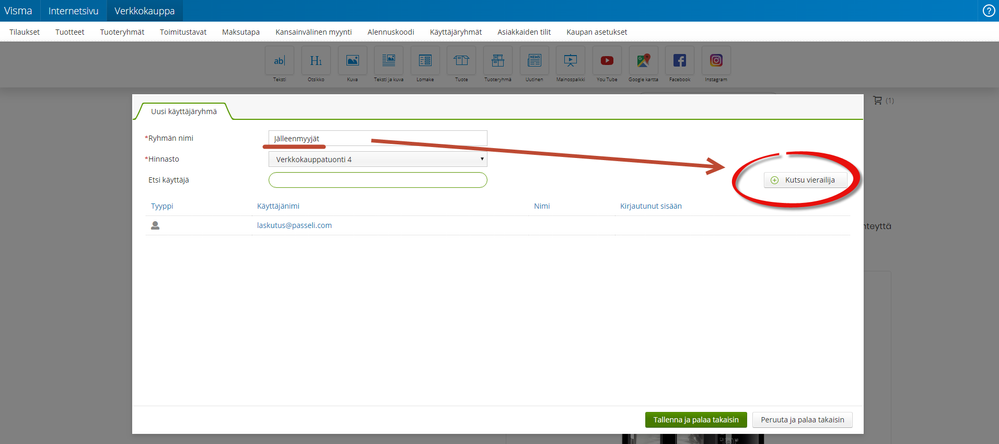This screenshot has width=999, height=444.
Task: Open the Alennuskoodi menu
Action: (x=391, y=32)
